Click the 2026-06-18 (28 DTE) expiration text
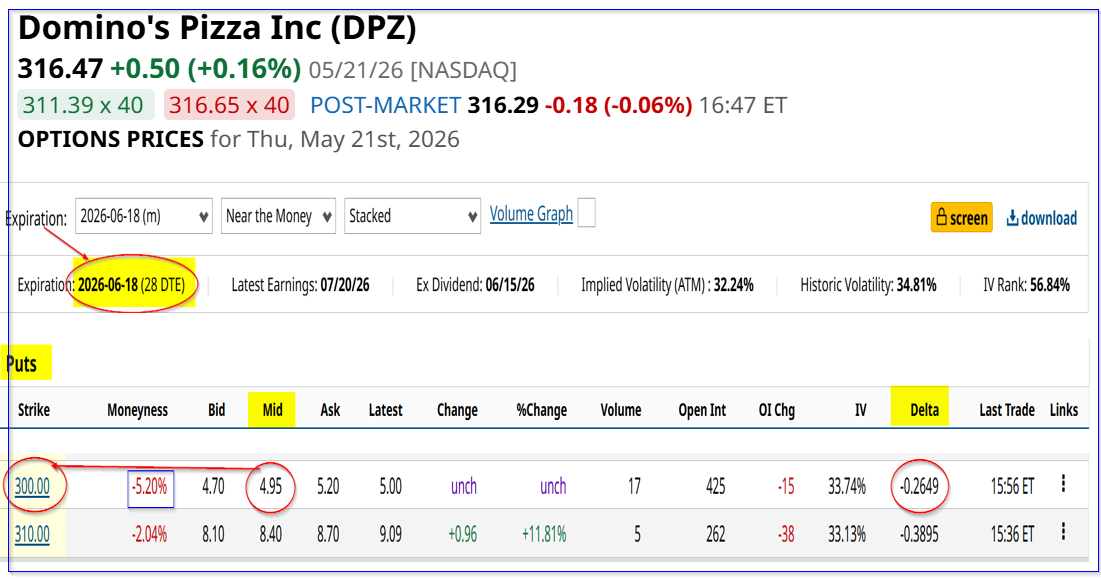 [x=131, y=285]
